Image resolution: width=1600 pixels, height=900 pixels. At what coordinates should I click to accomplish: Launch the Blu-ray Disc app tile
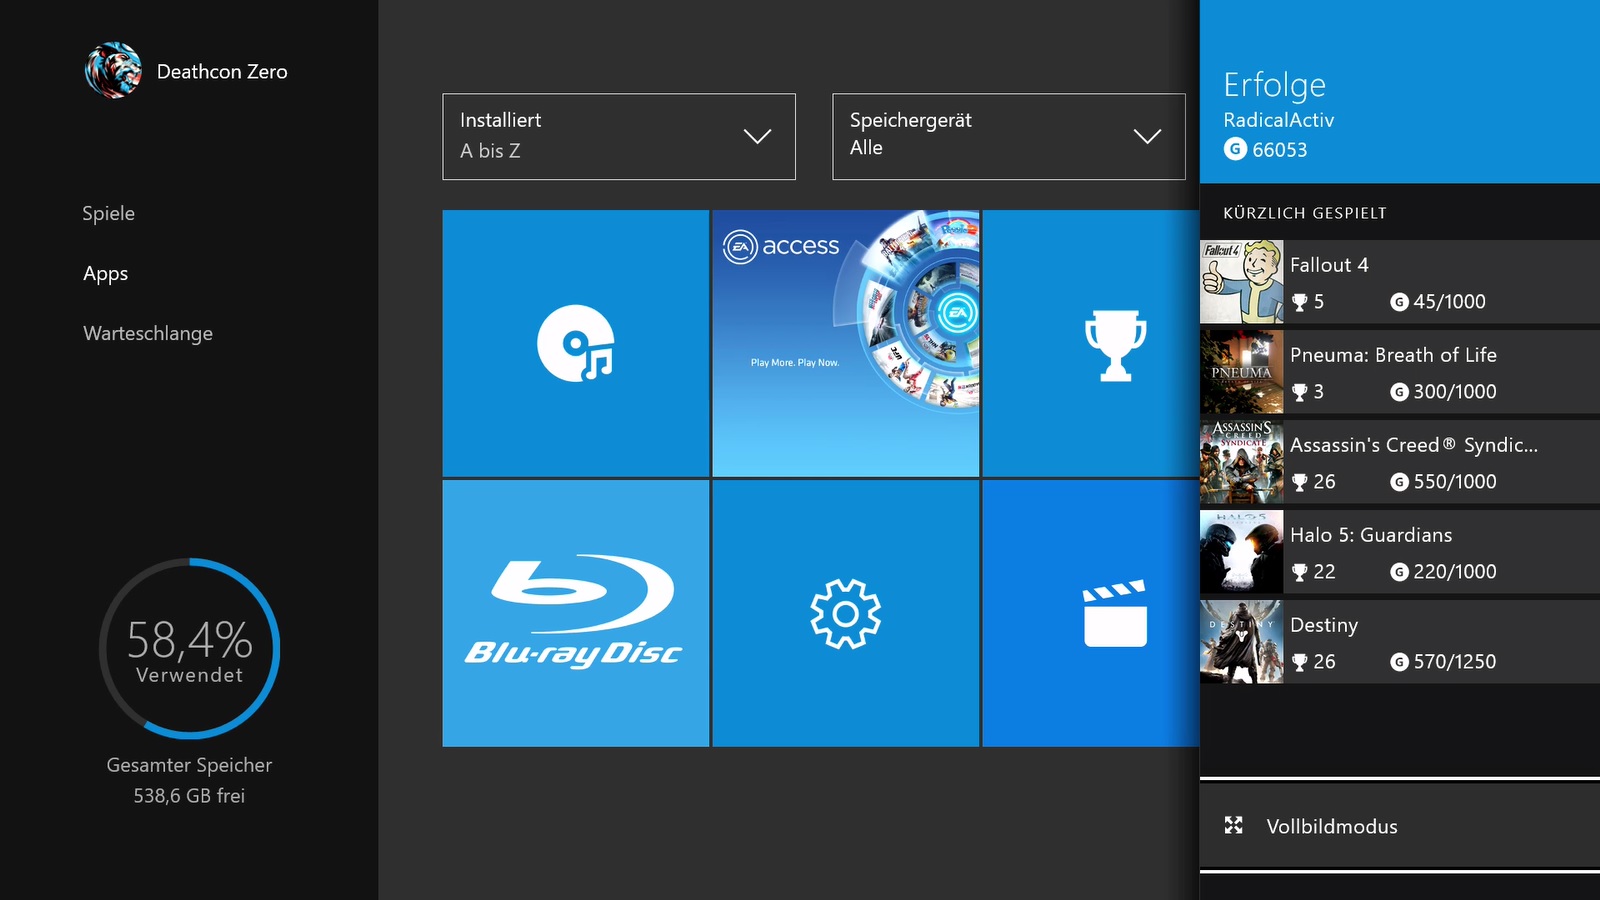(x=576, y=613)
